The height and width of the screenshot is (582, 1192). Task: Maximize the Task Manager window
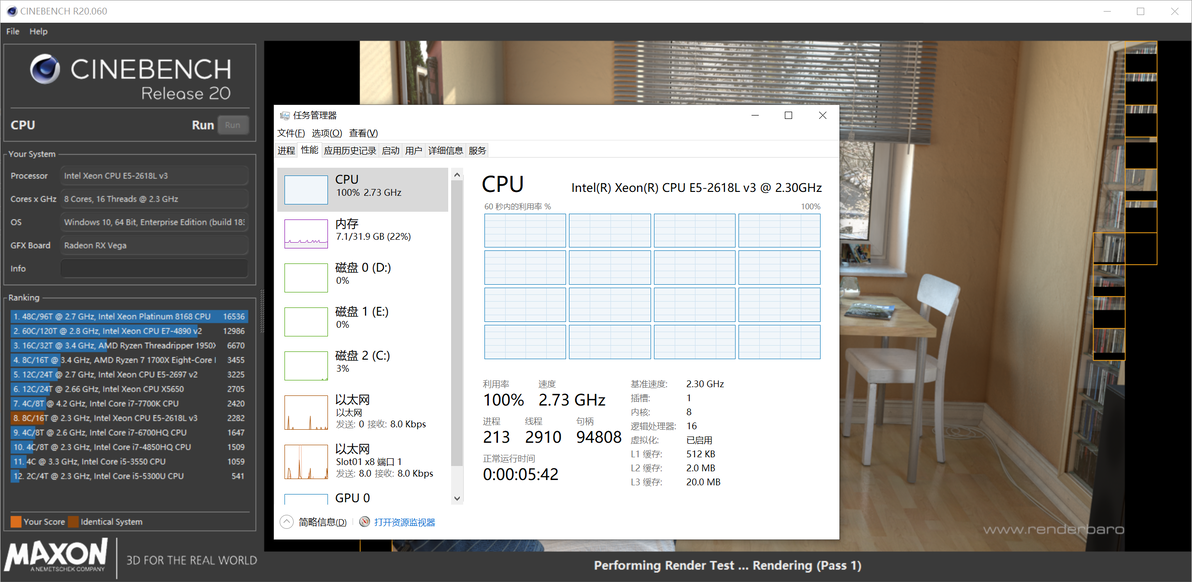[788, 115]
